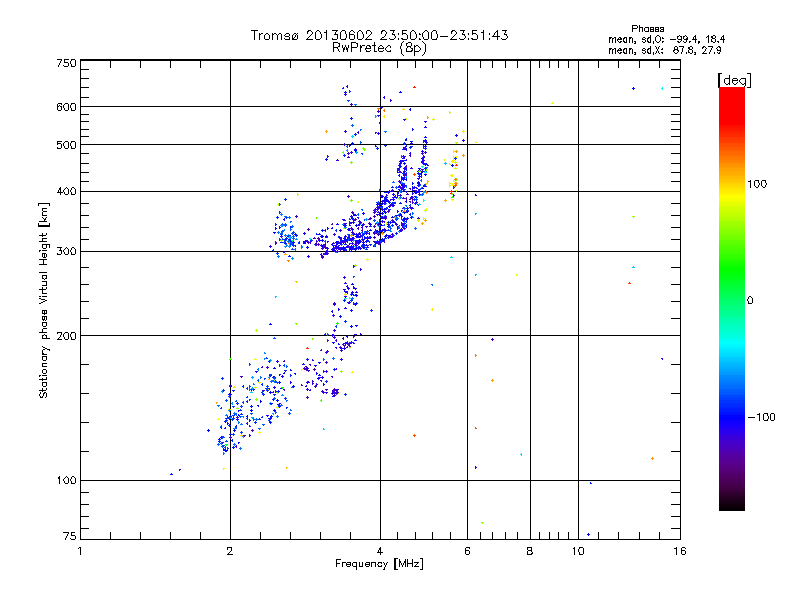
Task: Click the 'RwPretec (8p)' subtitle
Action: coord(379,48)
